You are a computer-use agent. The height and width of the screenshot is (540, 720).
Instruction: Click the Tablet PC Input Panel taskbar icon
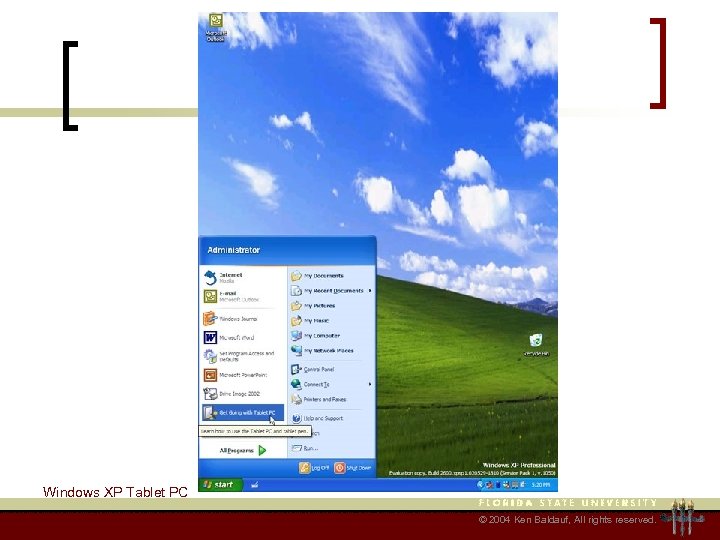click(254, 484)
